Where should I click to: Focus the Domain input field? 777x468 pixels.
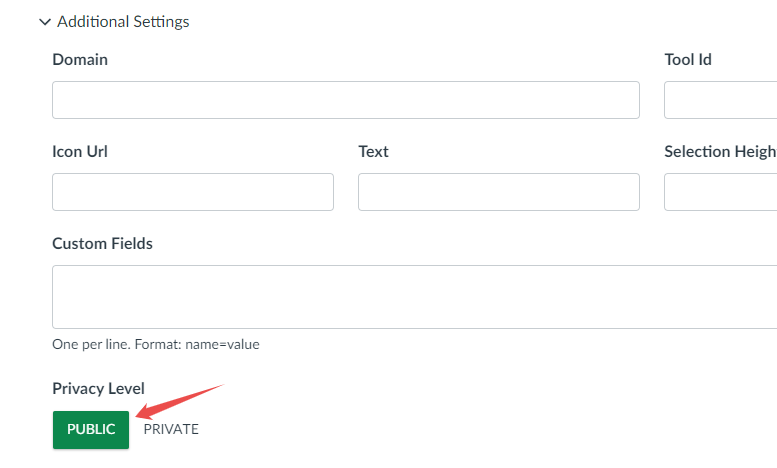(345, 100)
